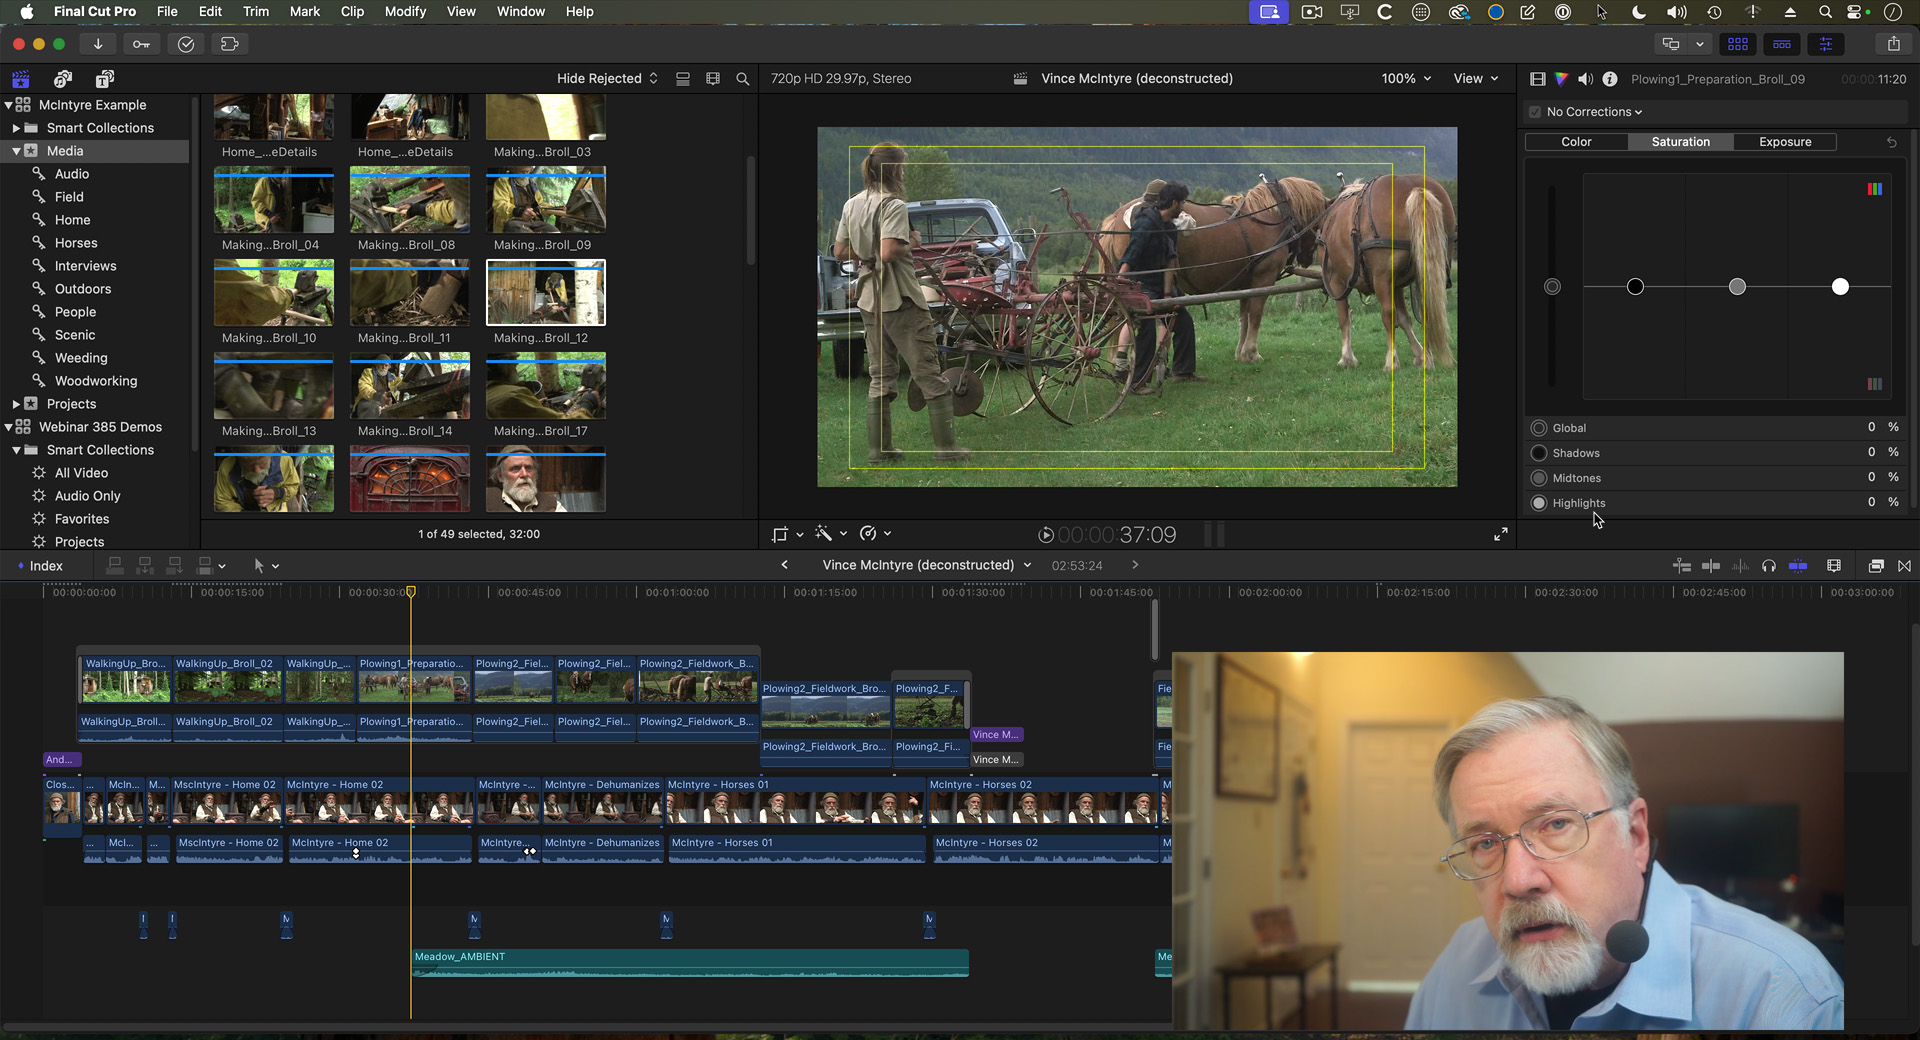The height and width of the screenshot is (1040, 1920).
Task: Click the search magnifier in the browser
Action: 742,79
